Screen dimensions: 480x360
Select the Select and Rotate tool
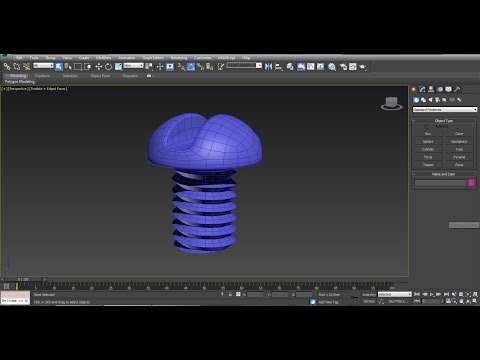[108, 67]
